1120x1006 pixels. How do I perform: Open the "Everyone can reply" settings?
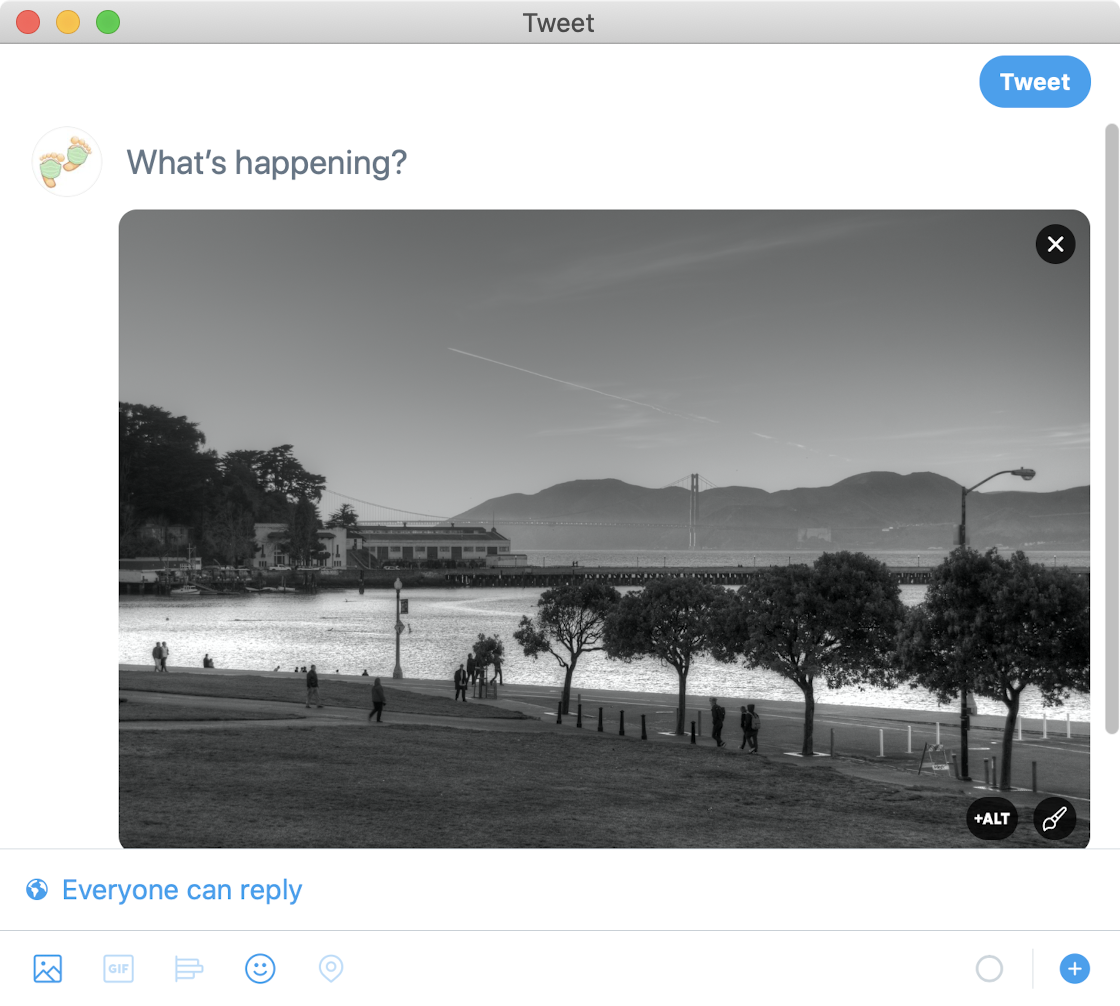(x=182, y=890)
